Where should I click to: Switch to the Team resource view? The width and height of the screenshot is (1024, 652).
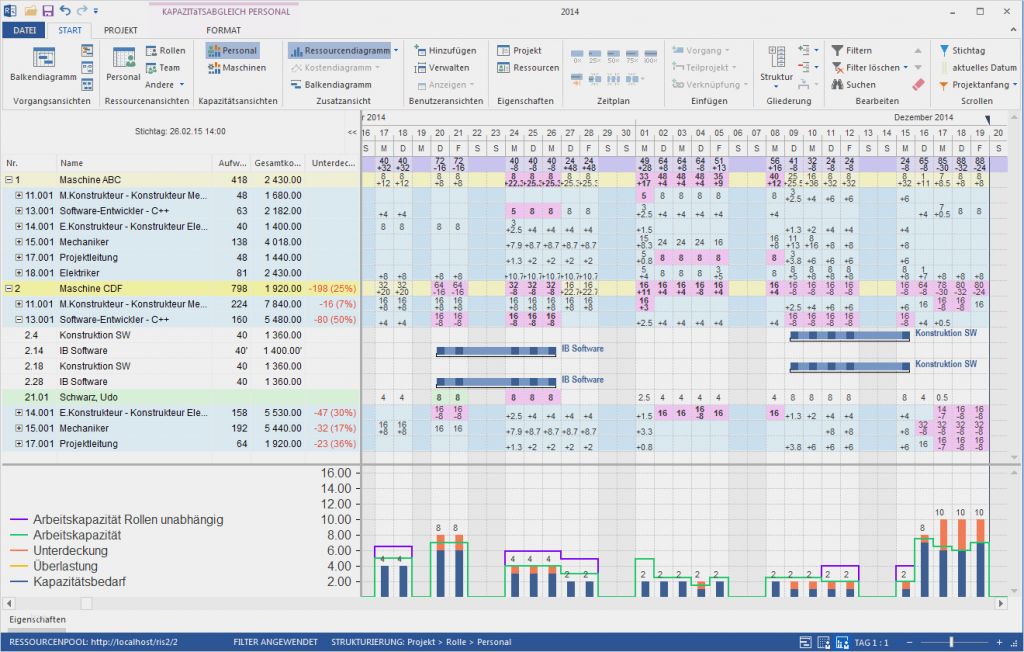[163, 67]
